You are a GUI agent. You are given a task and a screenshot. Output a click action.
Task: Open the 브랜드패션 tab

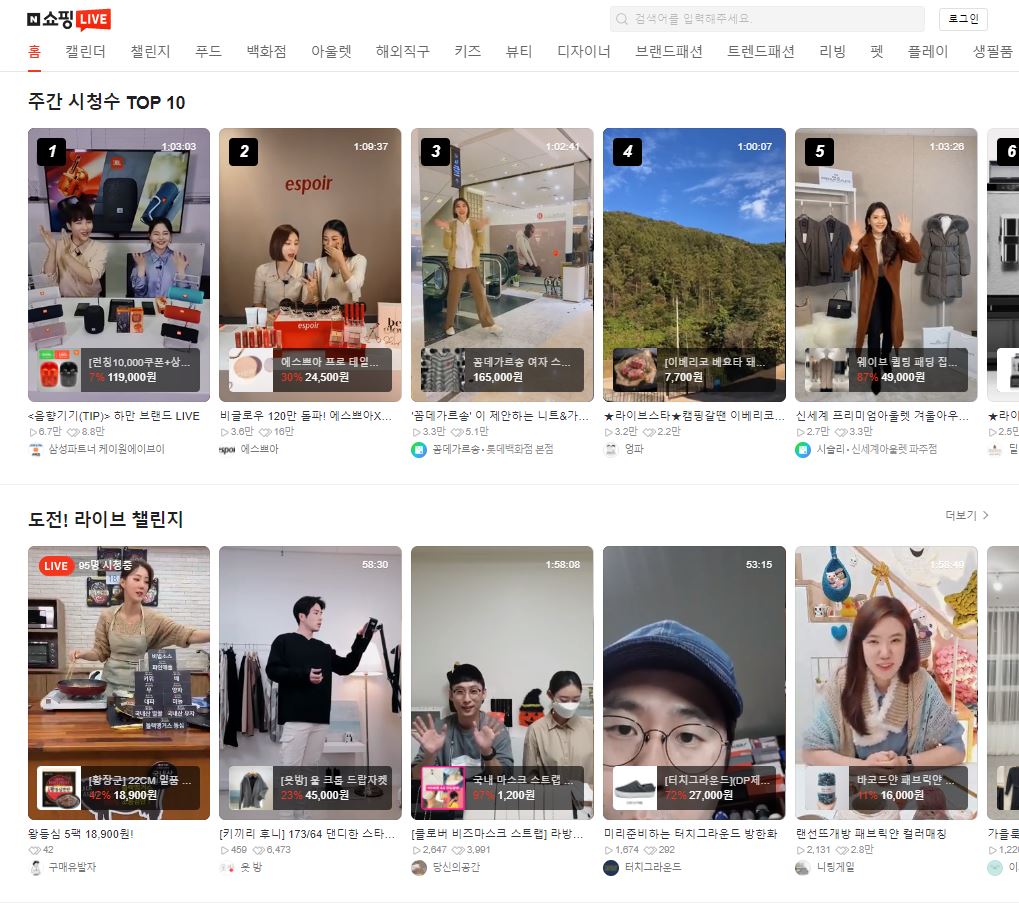[x=669, y=51]
